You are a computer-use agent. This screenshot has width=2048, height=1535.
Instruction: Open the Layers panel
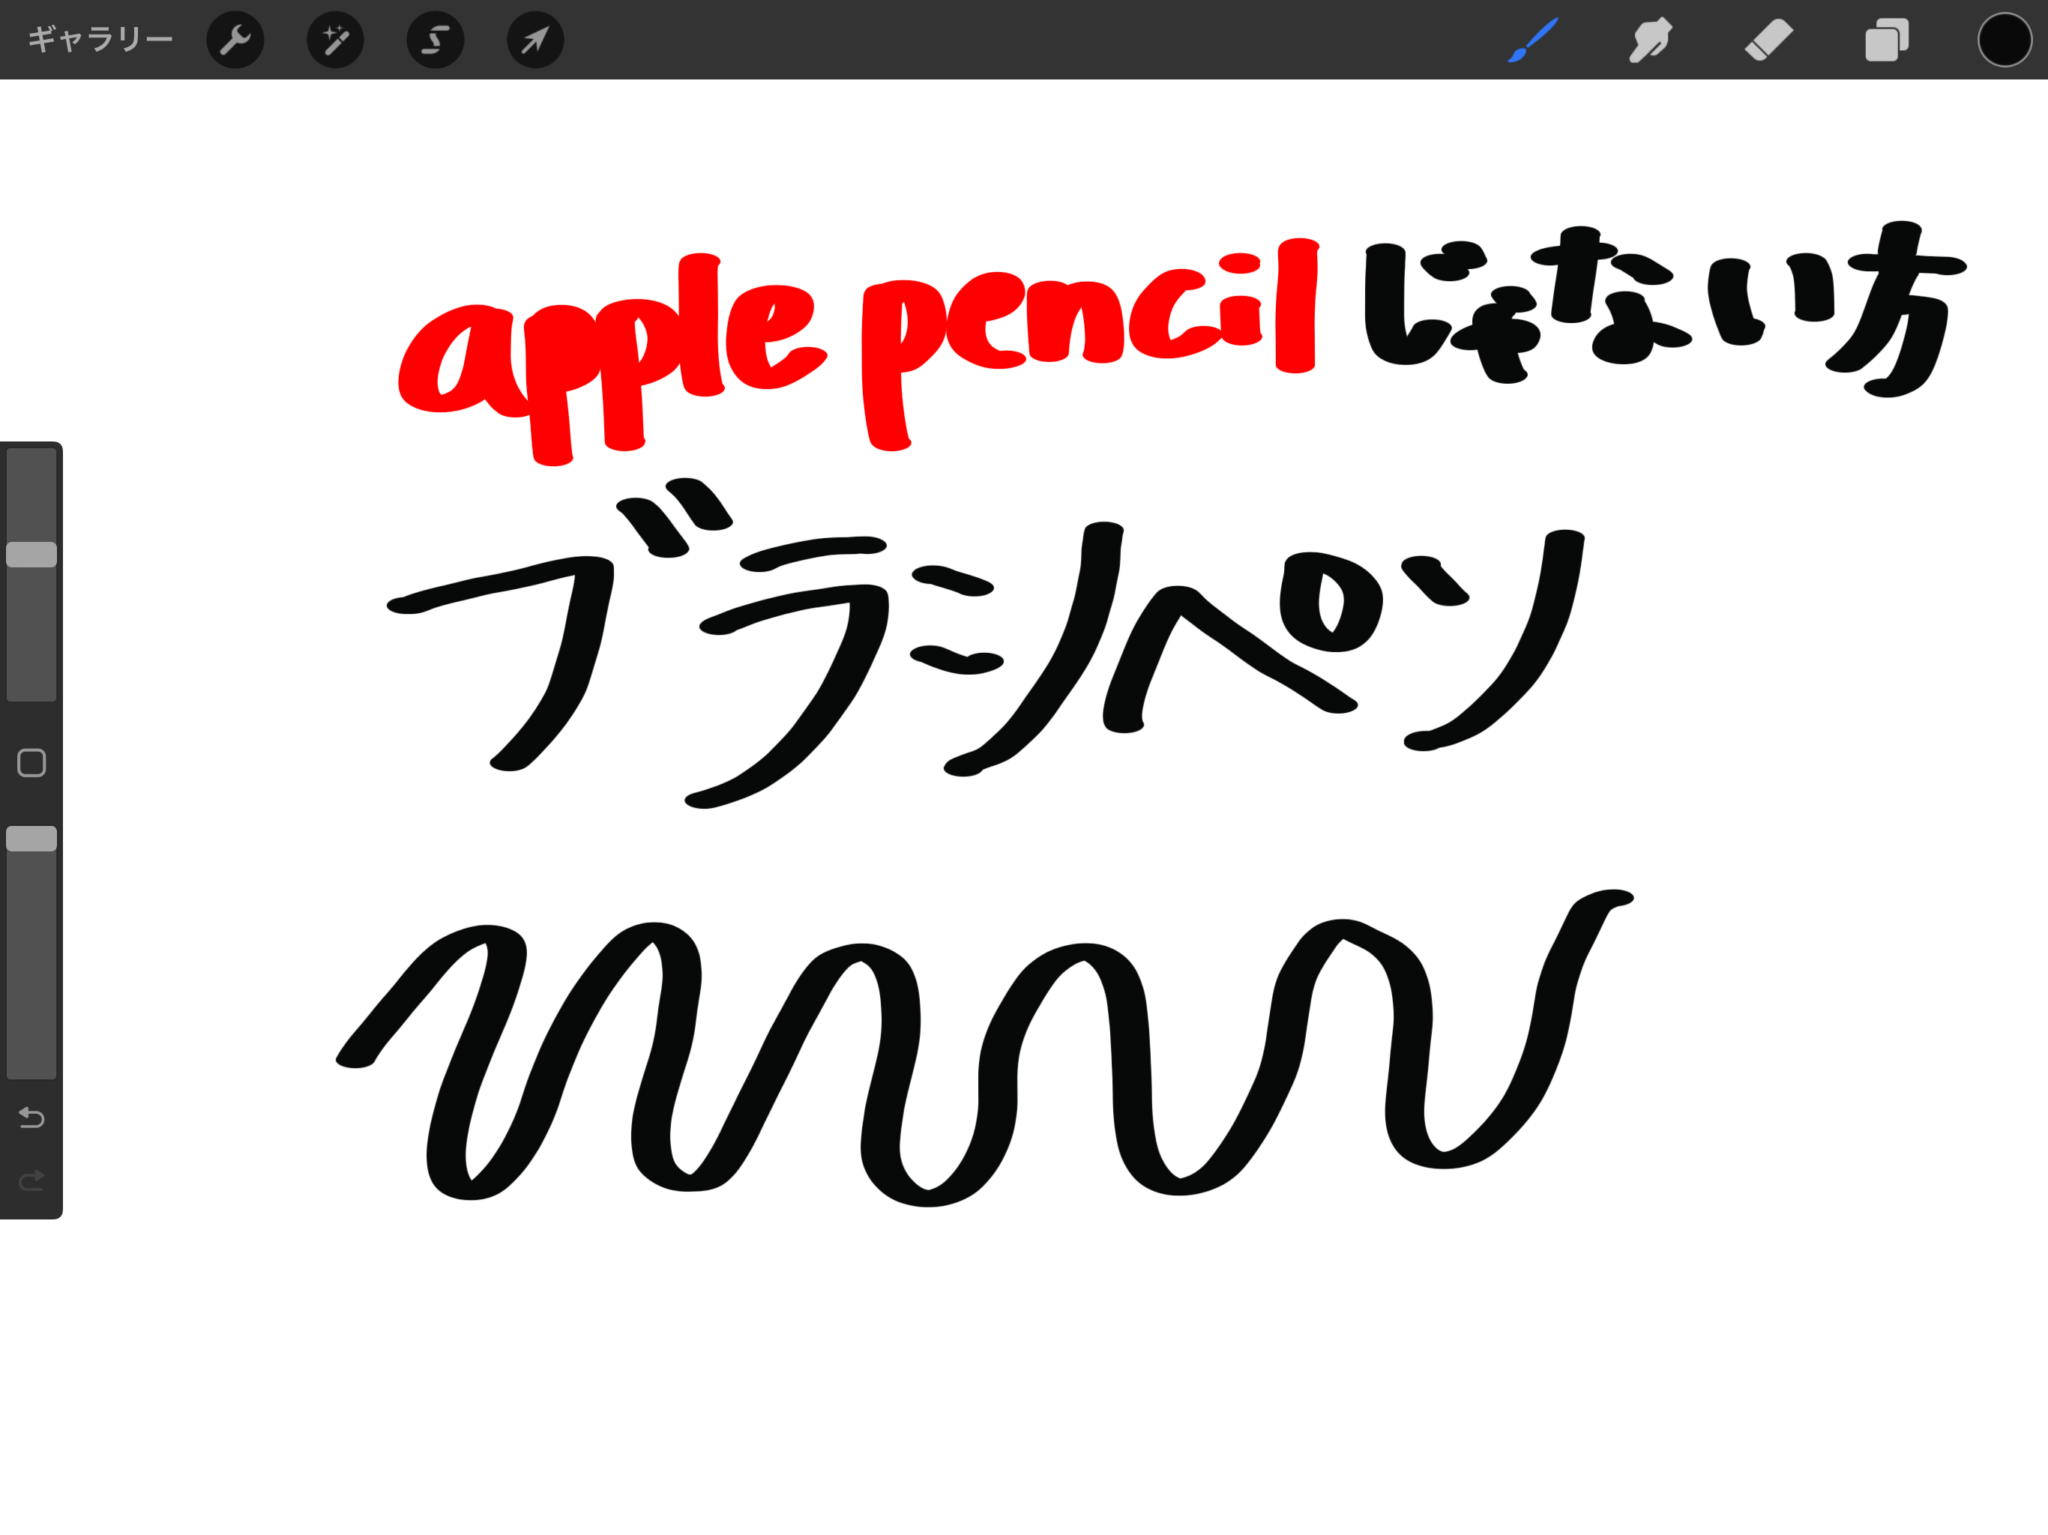point(1886,41)
